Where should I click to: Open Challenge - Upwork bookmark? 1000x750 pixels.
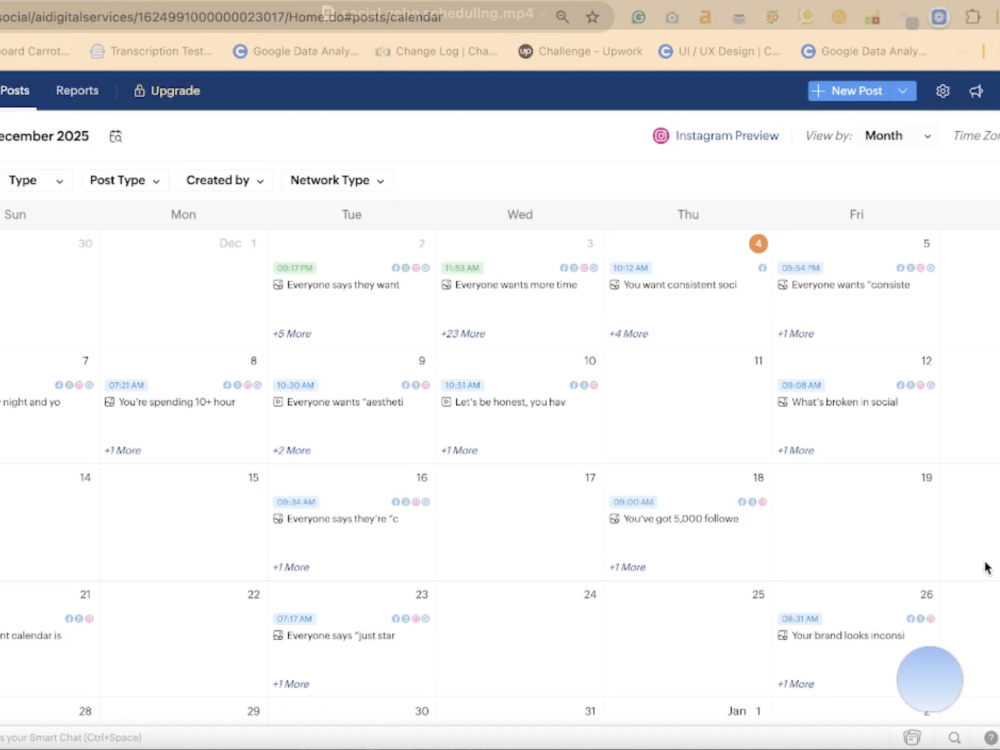tap(580, 51)
